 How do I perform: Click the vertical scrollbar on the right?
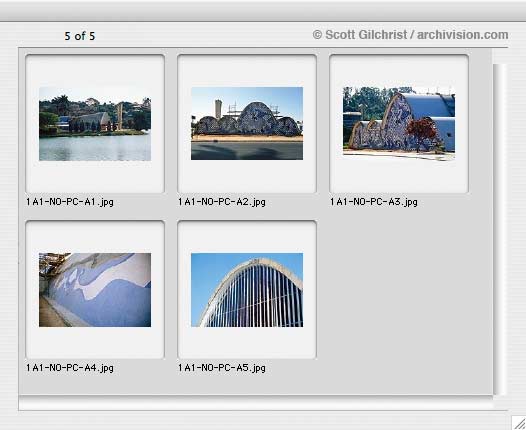(499, 229)
